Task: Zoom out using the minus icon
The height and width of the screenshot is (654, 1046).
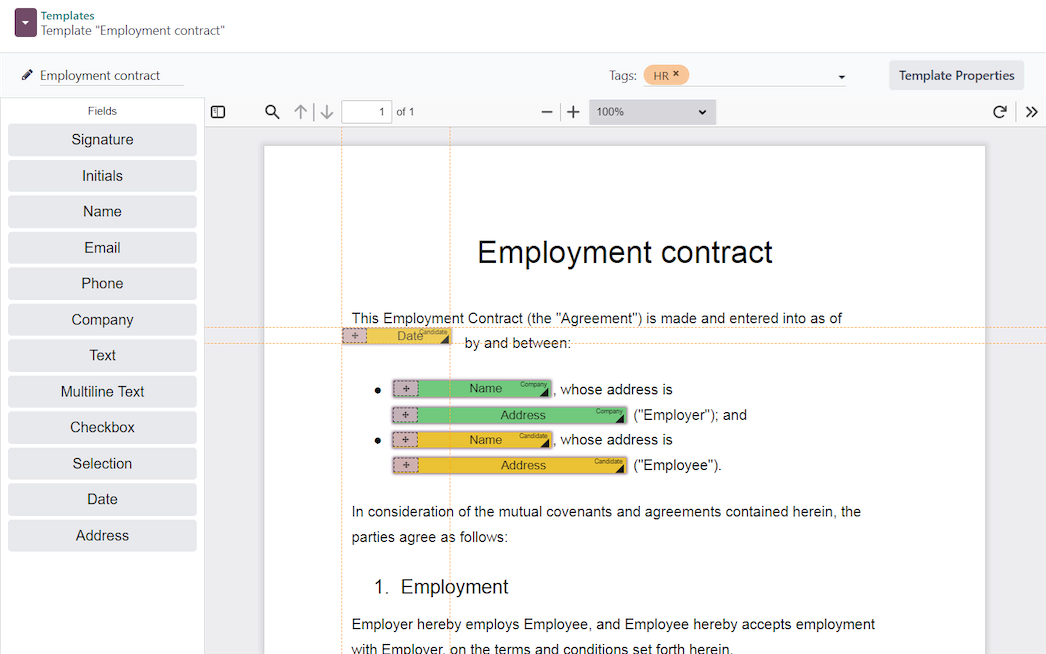Action: click(x=546, y=111)
